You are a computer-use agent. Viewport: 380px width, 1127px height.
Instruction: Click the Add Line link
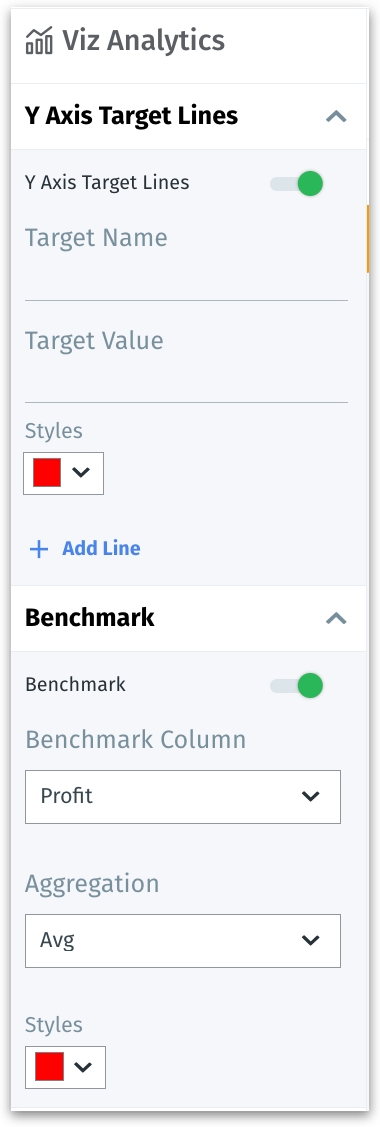[101, 549]
